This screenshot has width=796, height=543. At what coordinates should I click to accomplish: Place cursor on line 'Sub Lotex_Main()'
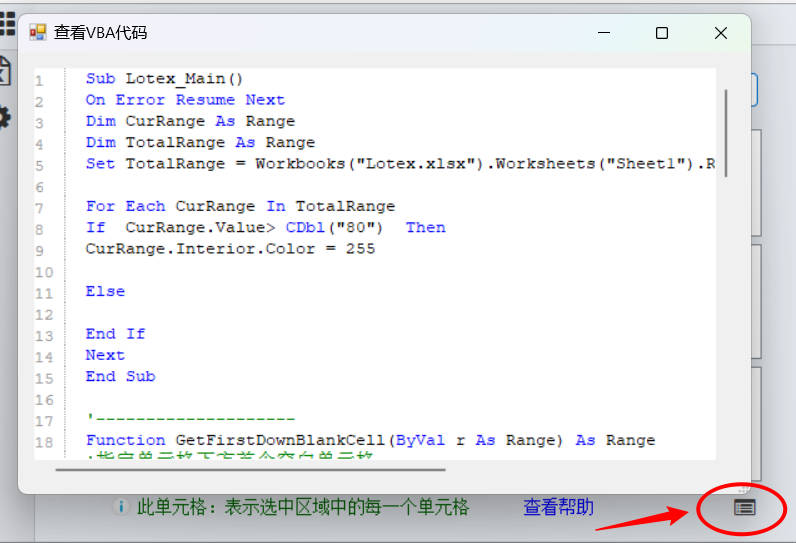pyautogui.click(x=164, y=79)
